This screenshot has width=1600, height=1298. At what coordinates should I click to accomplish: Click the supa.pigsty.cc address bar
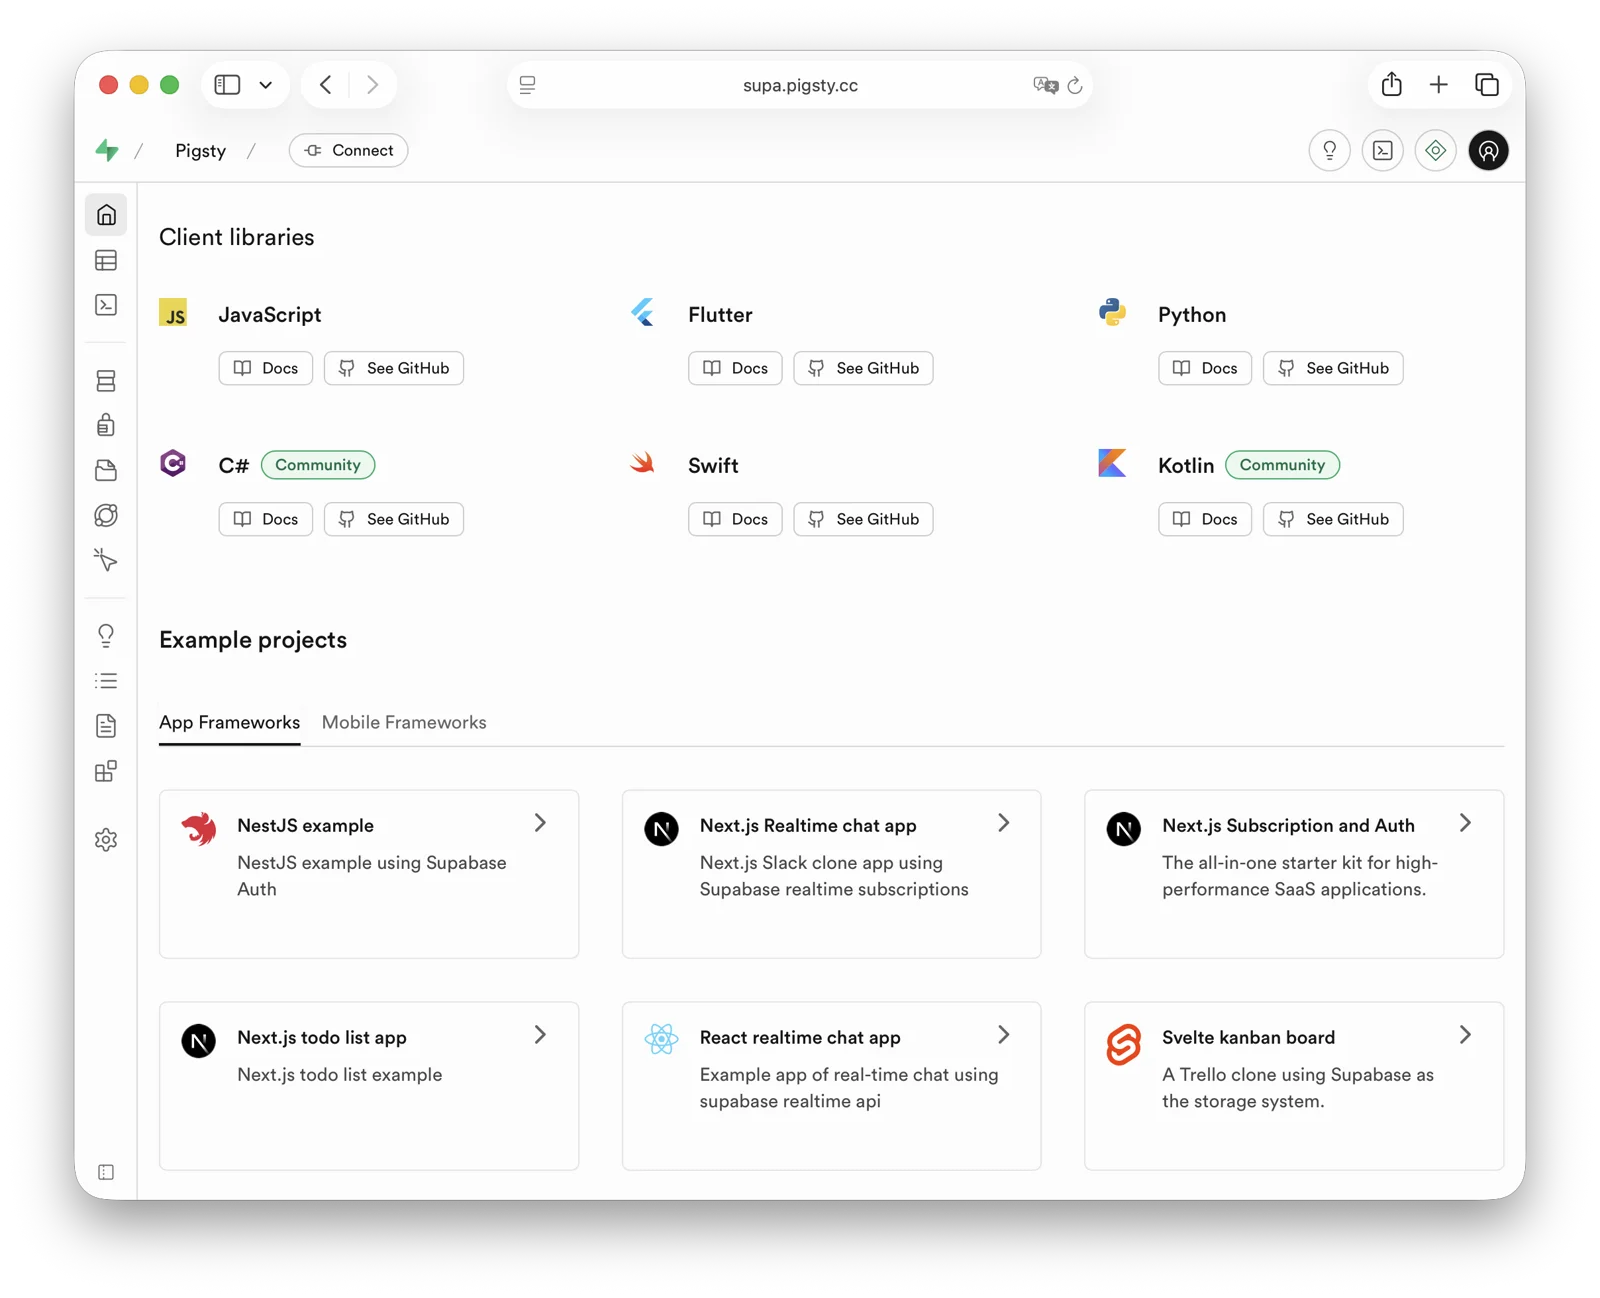pos(799,85)
